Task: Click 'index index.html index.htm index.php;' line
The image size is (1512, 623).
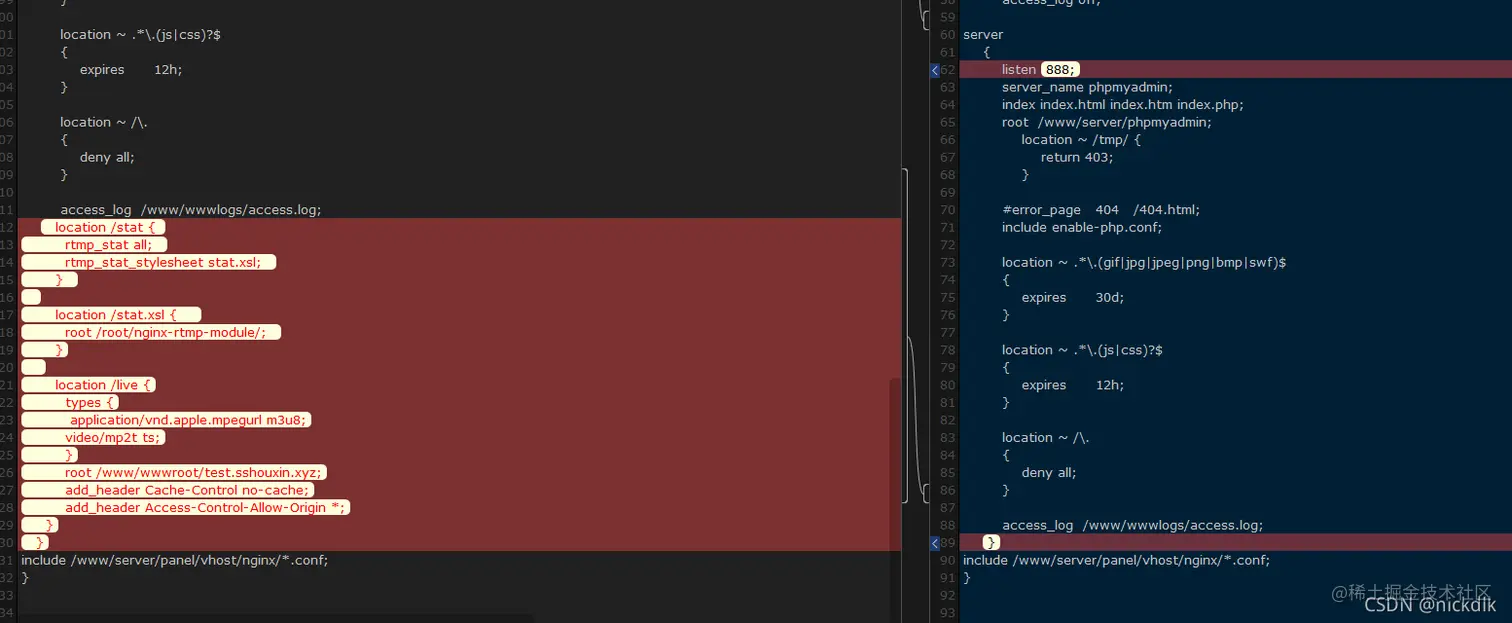Action: 1123,105
